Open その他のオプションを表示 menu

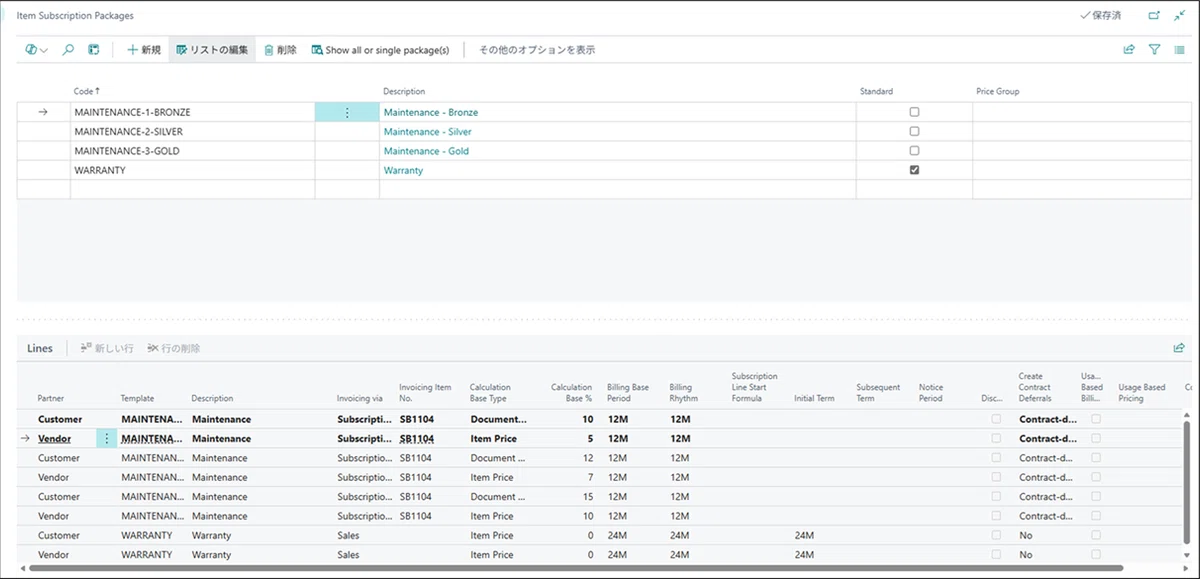(x=537, y=49)
